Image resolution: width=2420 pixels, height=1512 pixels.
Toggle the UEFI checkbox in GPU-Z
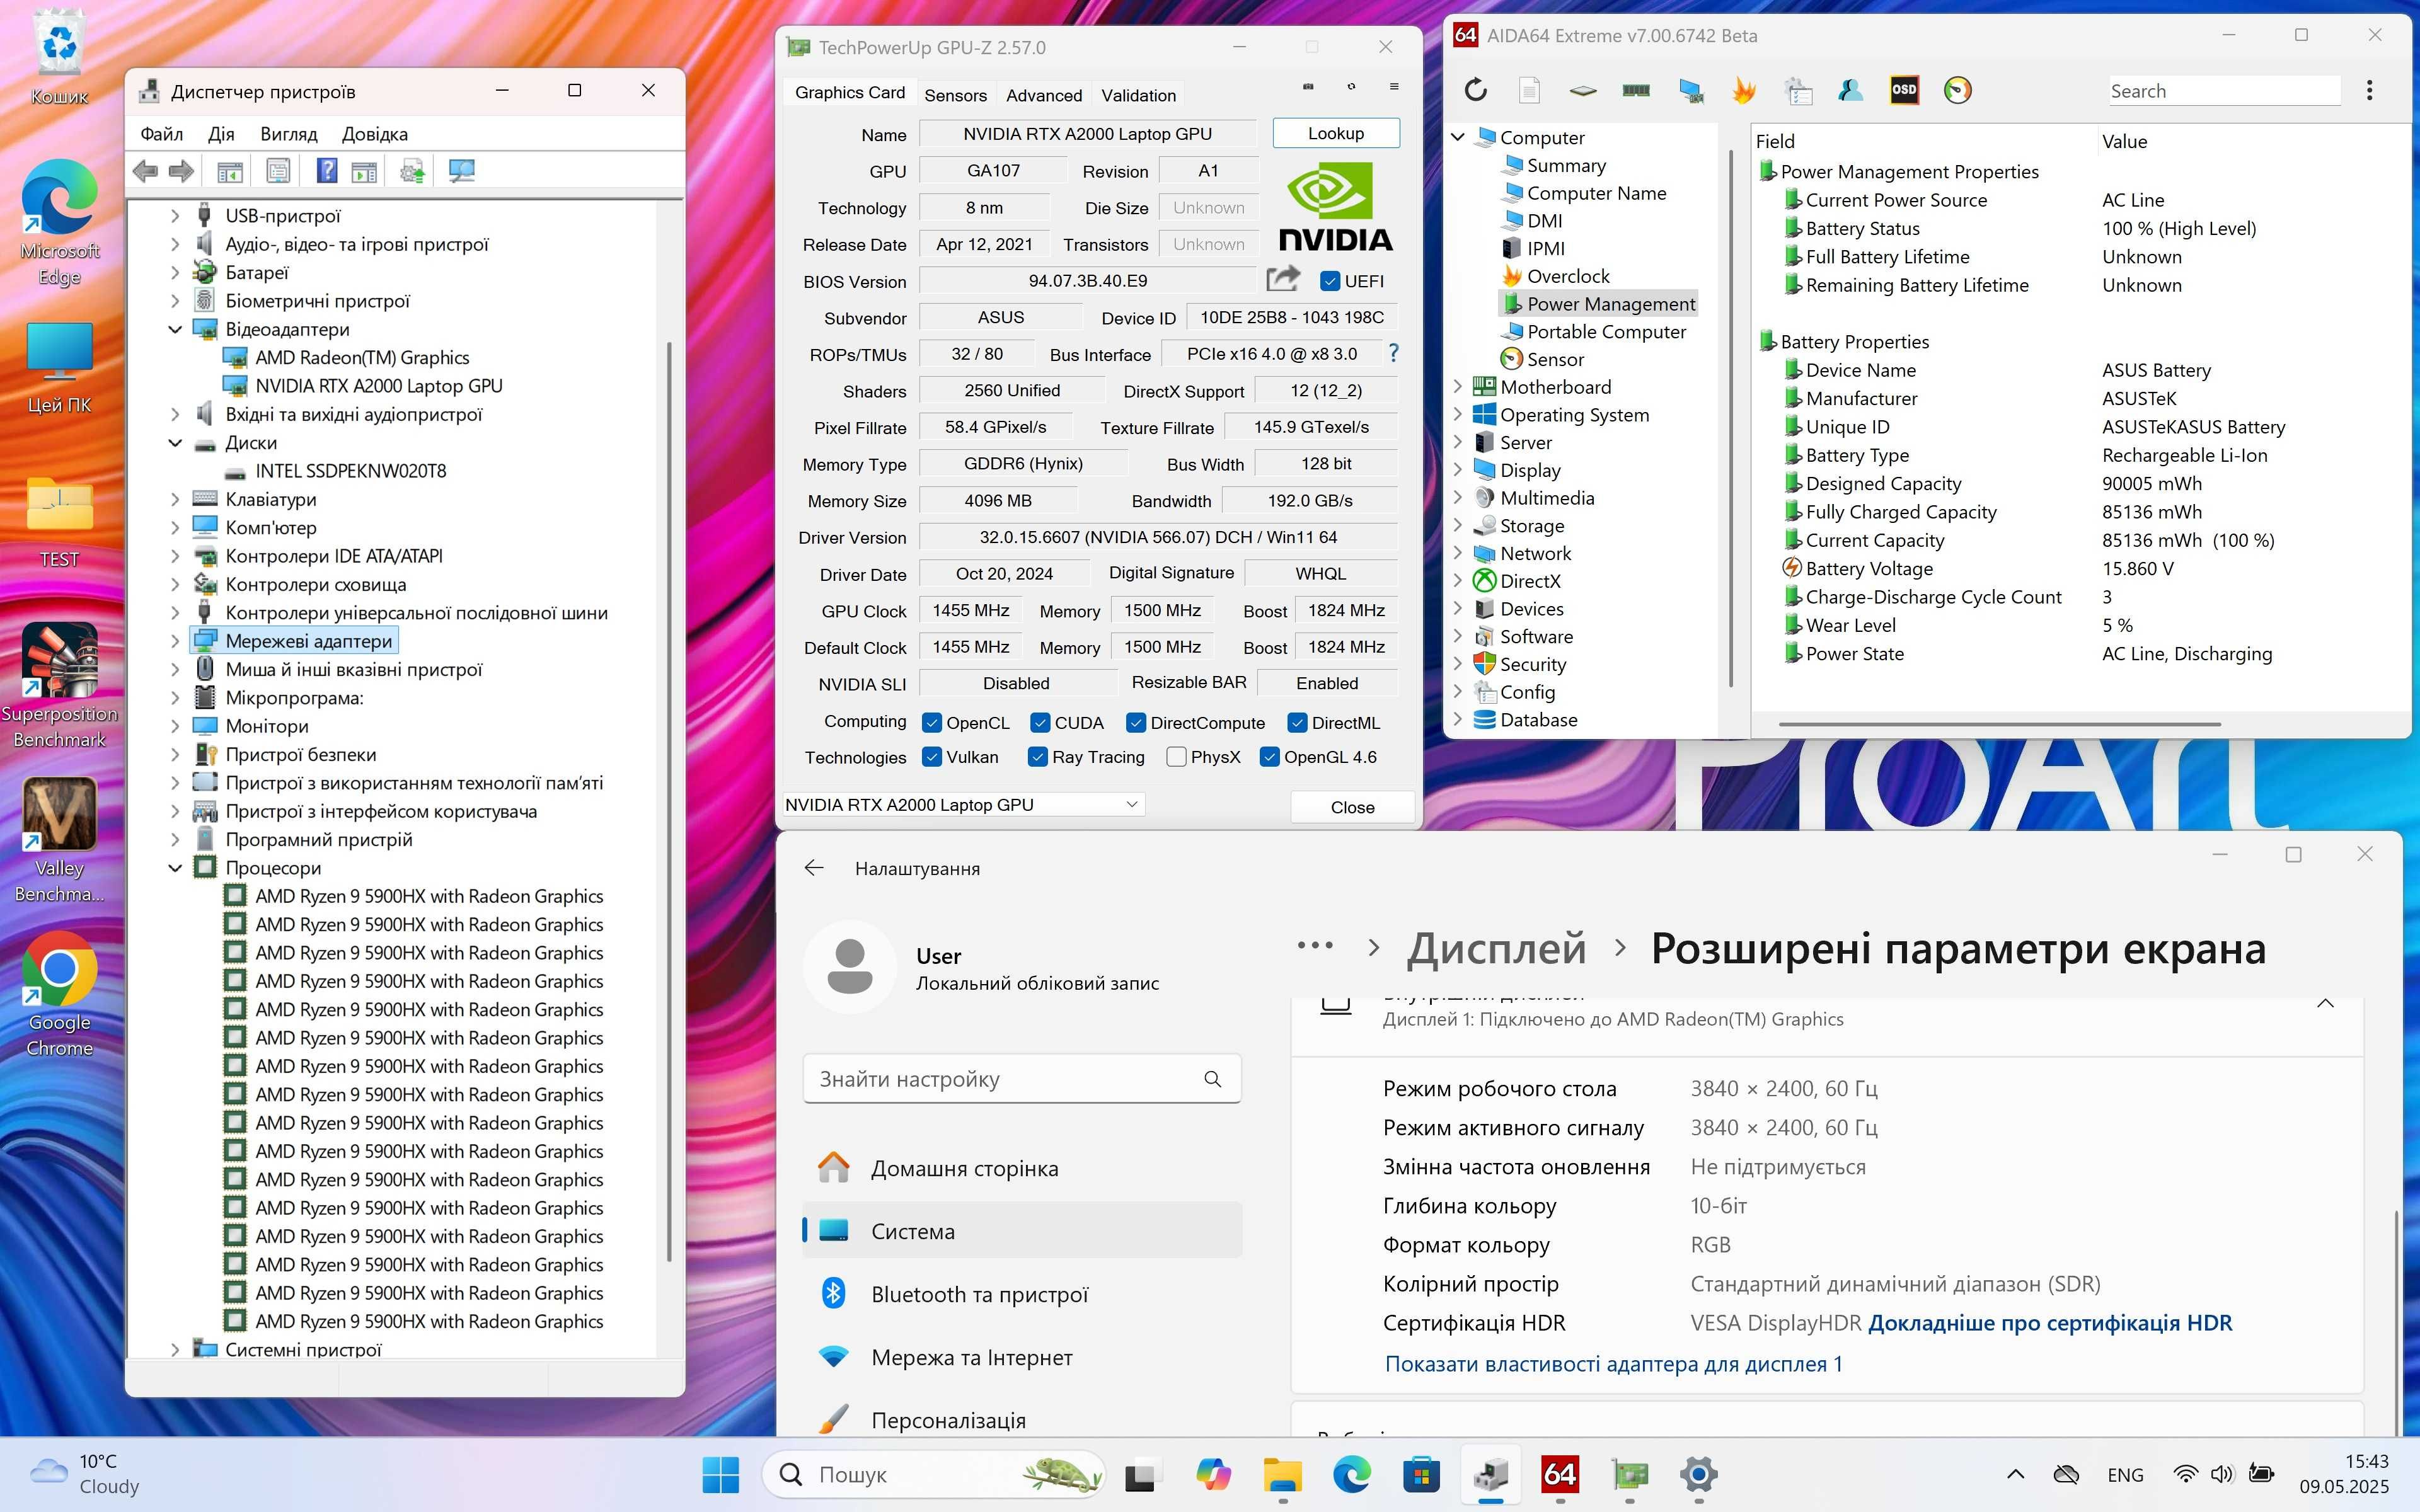[1329, 281]
